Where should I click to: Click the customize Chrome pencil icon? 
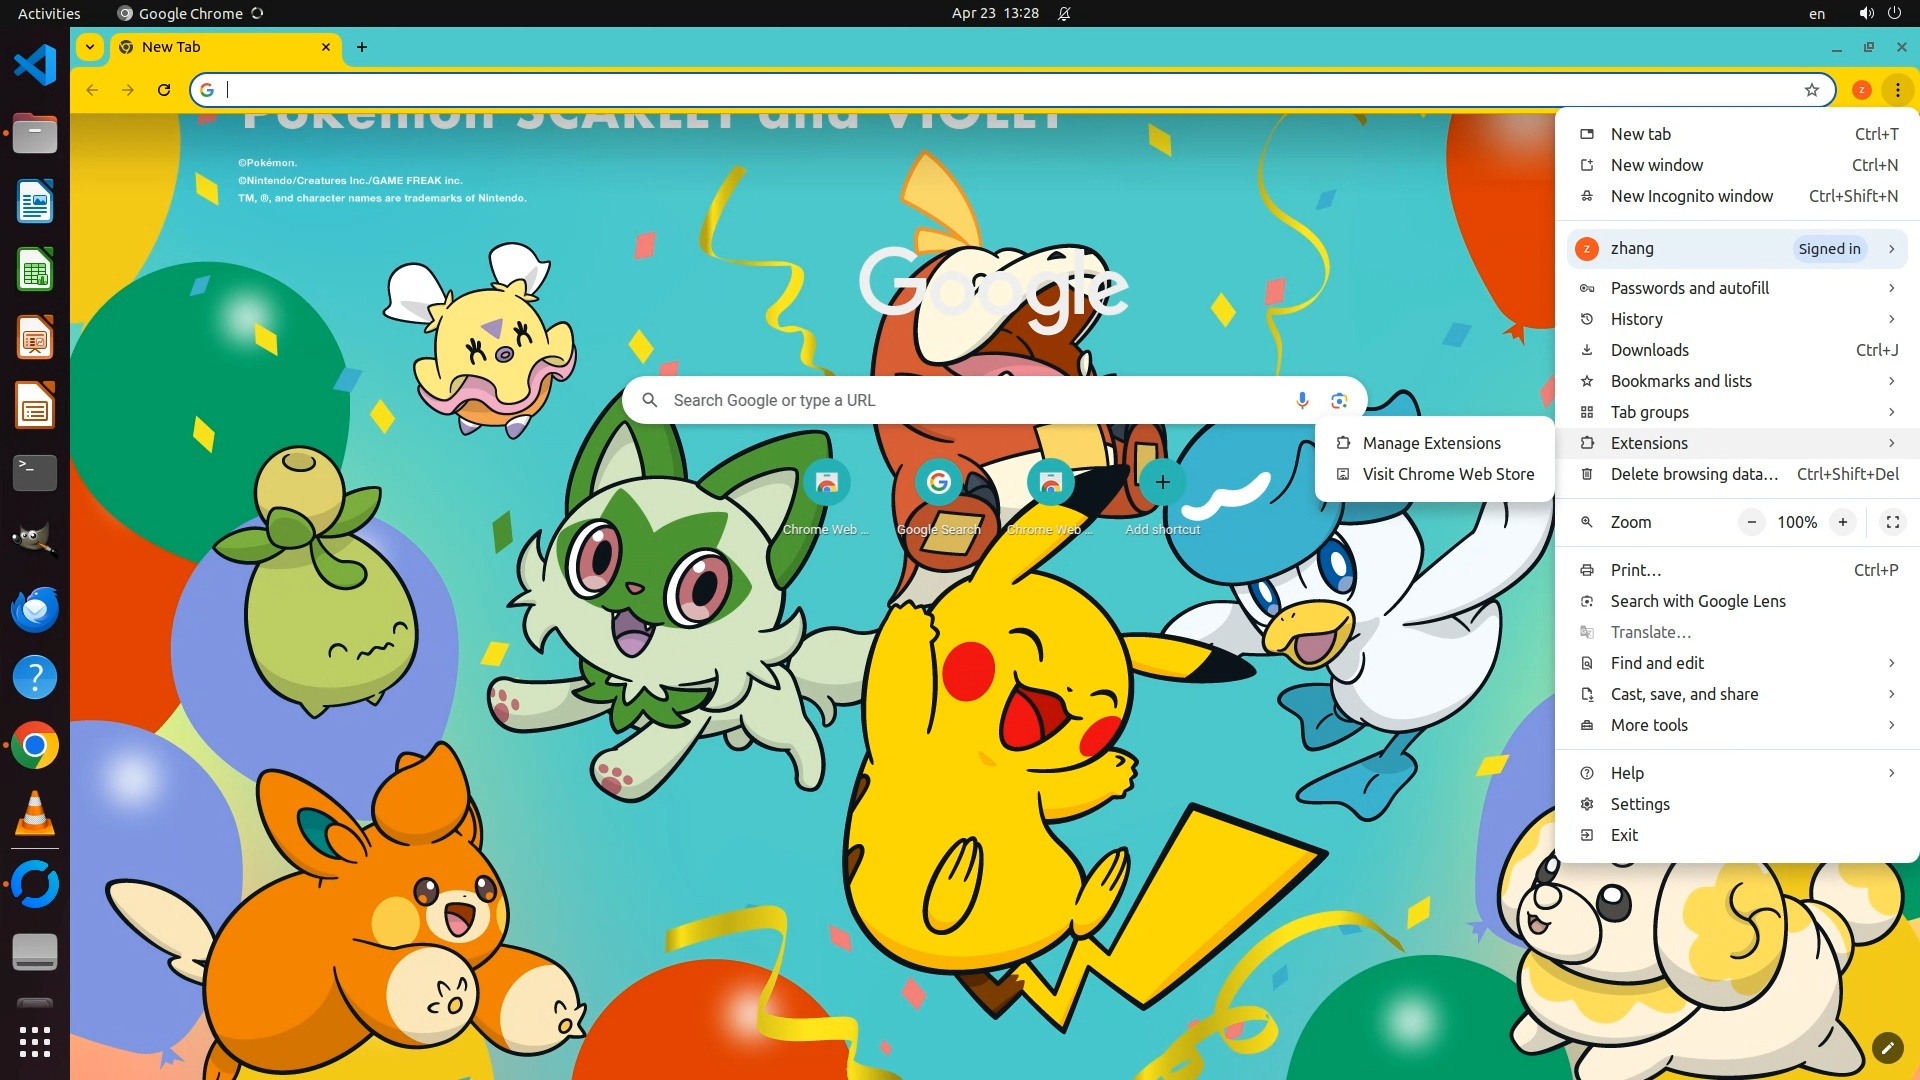click(x=1887, y=1047)
